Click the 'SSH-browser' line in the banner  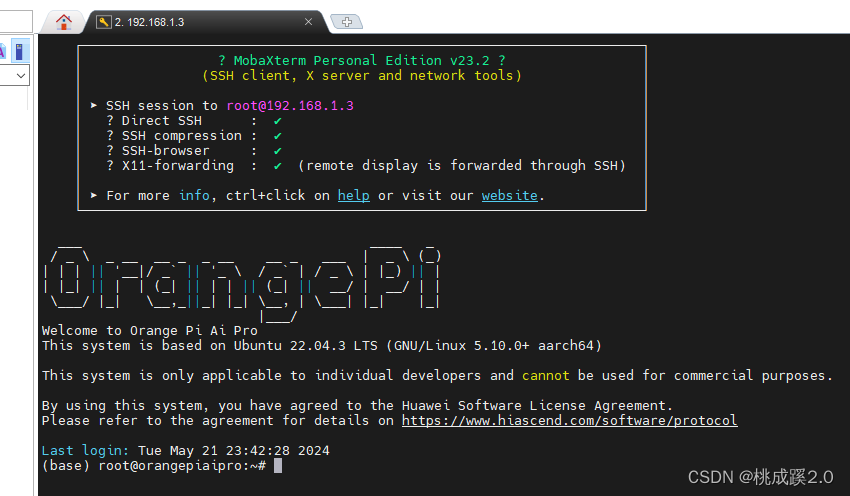pyautogui.click(x=194, y=151)
